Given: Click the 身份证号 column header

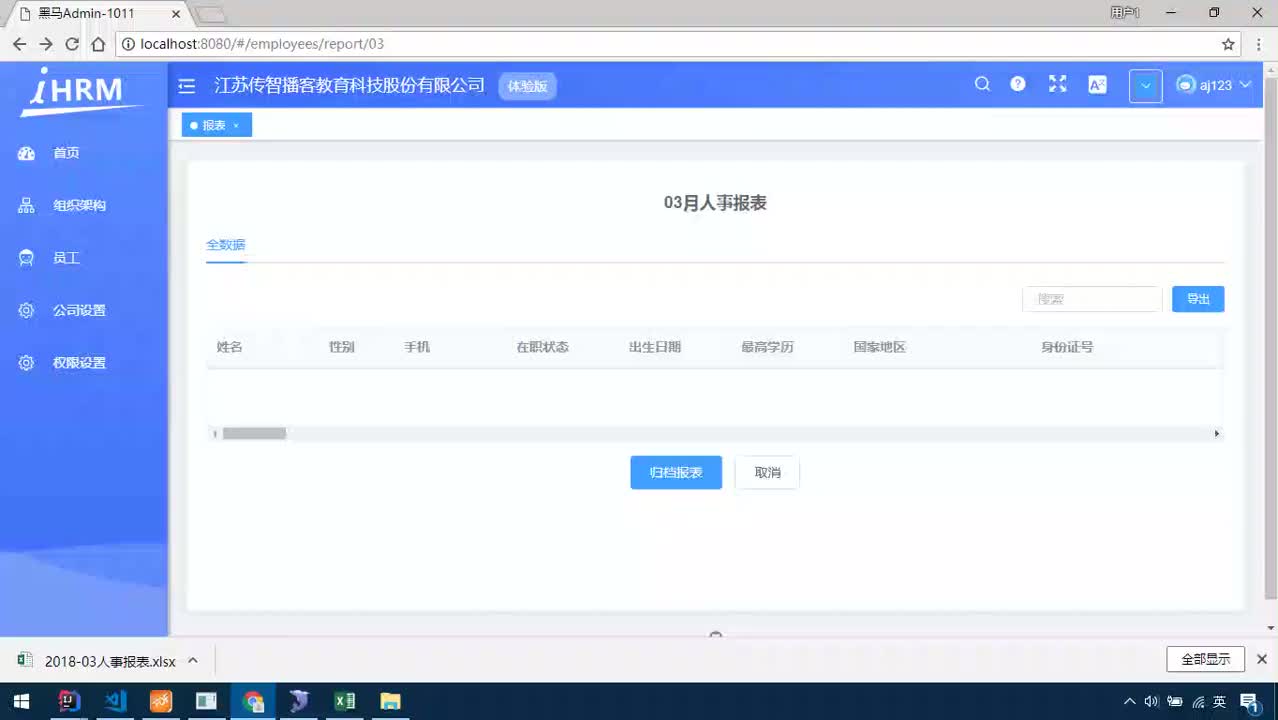Looking at the screenshot, I should [1067, 347].
